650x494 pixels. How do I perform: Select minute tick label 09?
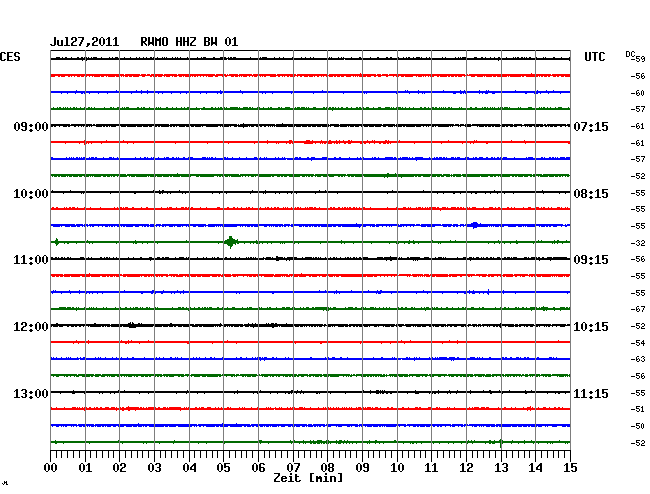(362, 468)
